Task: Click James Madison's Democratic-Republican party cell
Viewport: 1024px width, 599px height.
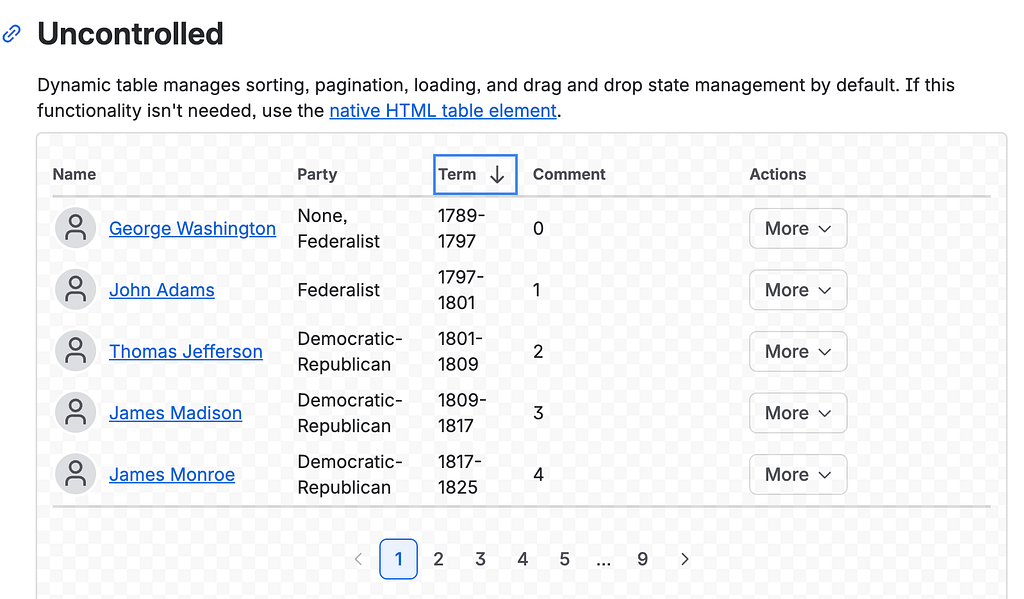Action: pyautogui.click(x=350, y=413)
